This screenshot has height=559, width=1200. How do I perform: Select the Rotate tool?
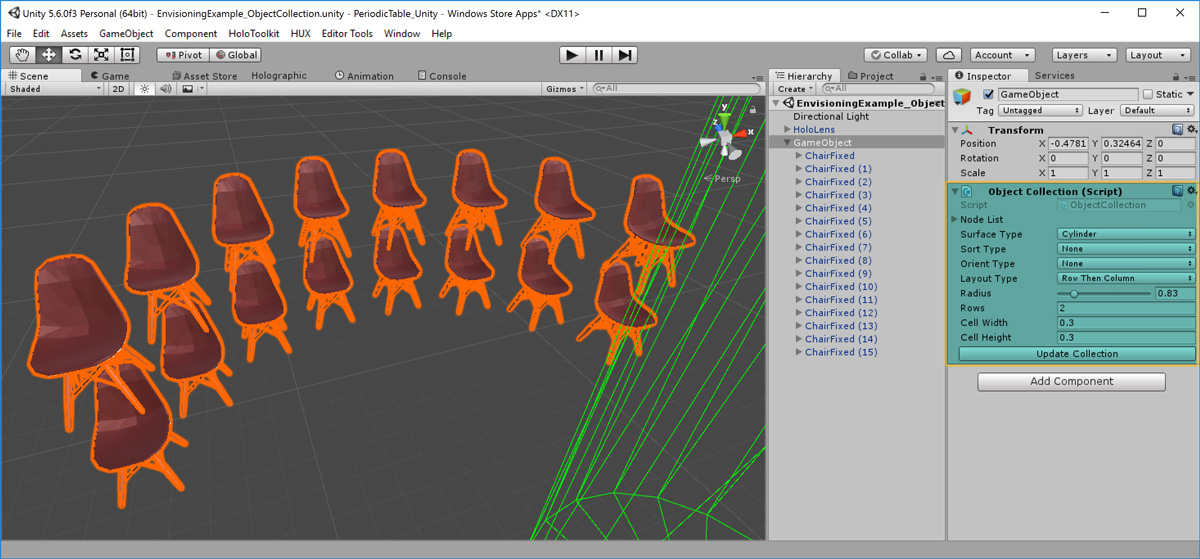pos(75,55)
